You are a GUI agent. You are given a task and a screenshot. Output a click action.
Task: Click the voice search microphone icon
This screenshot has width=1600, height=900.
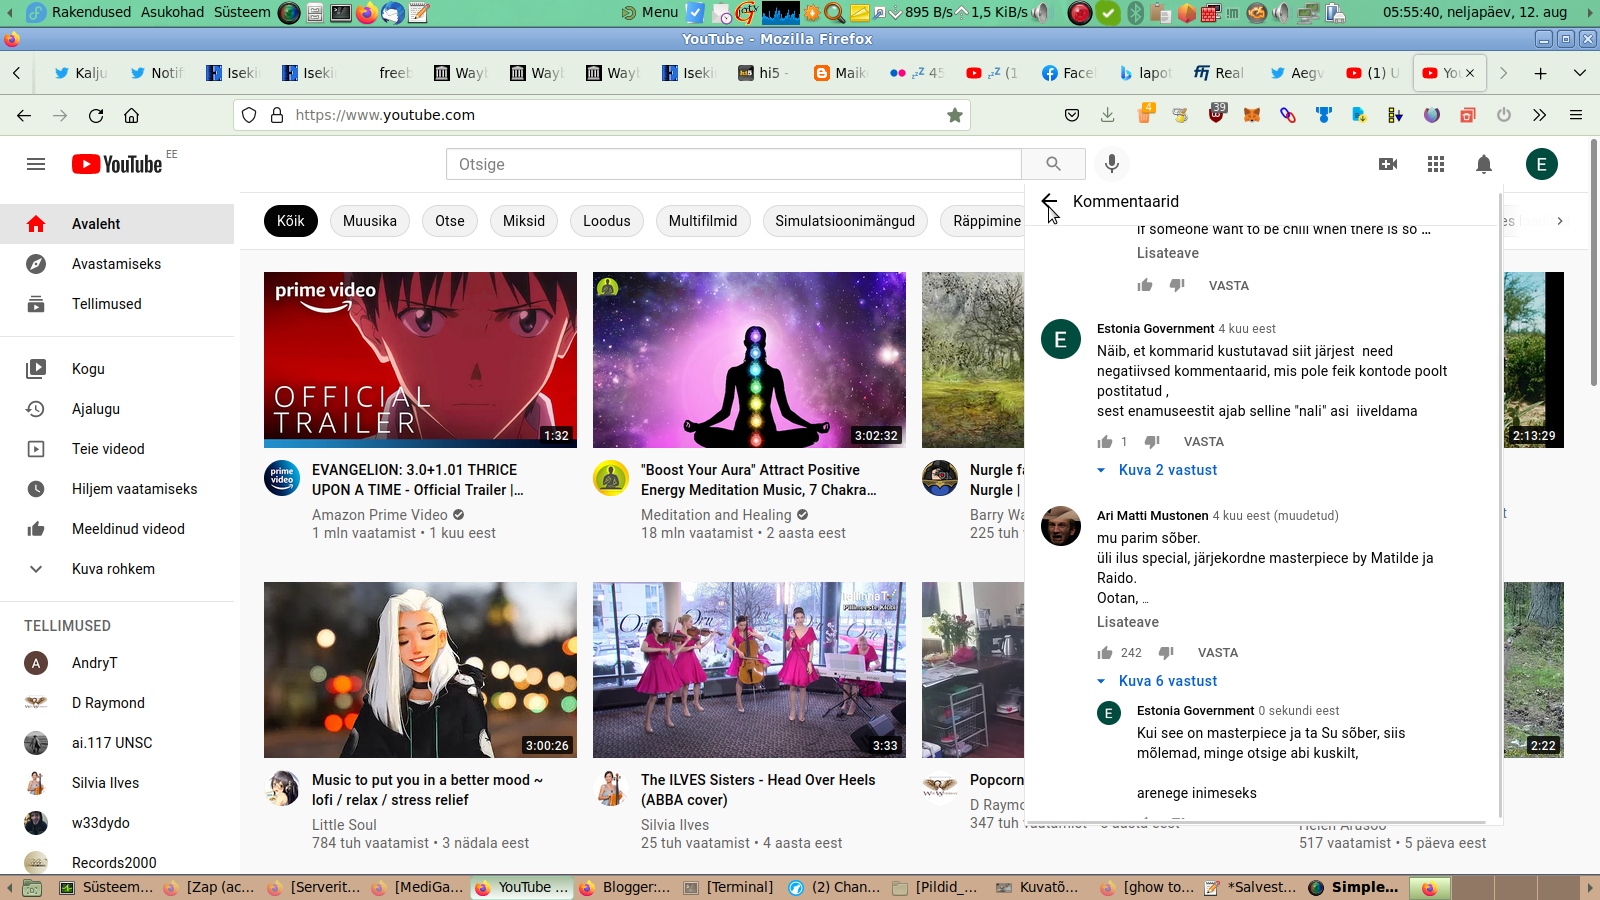[x=1111, y=164]
